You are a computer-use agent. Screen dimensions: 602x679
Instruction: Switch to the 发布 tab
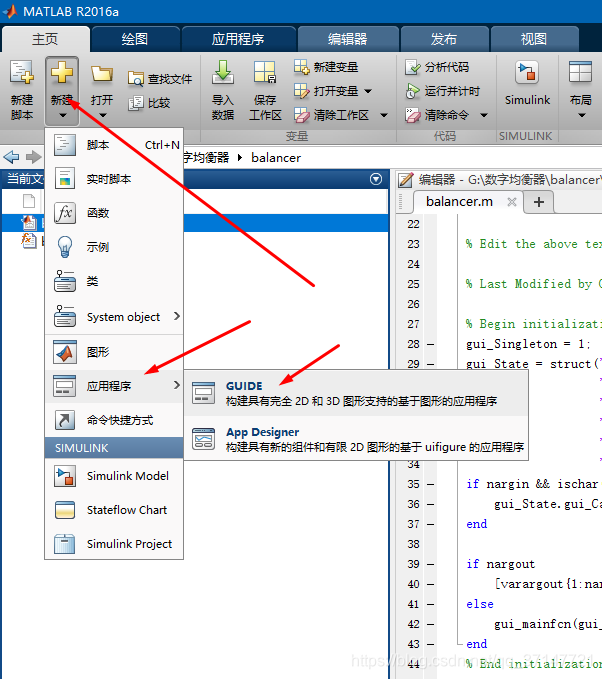tap(444, 39)
